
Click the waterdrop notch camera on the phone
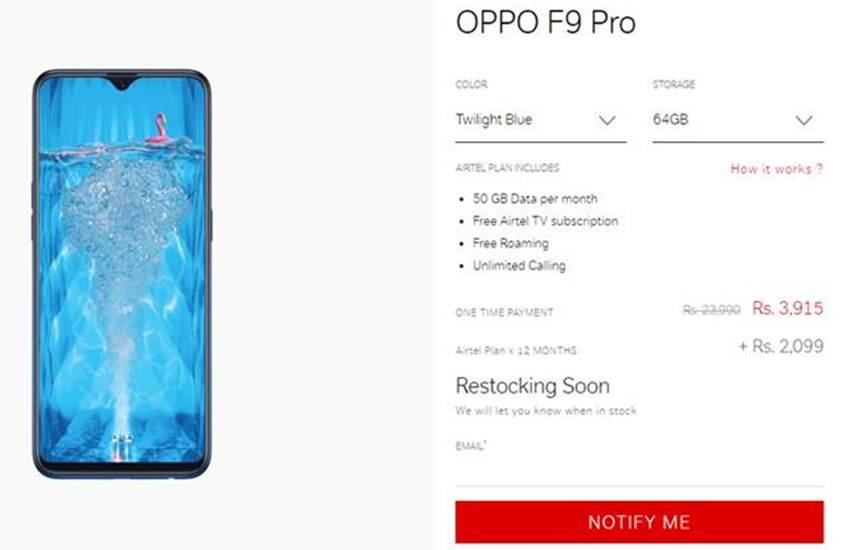122,84
